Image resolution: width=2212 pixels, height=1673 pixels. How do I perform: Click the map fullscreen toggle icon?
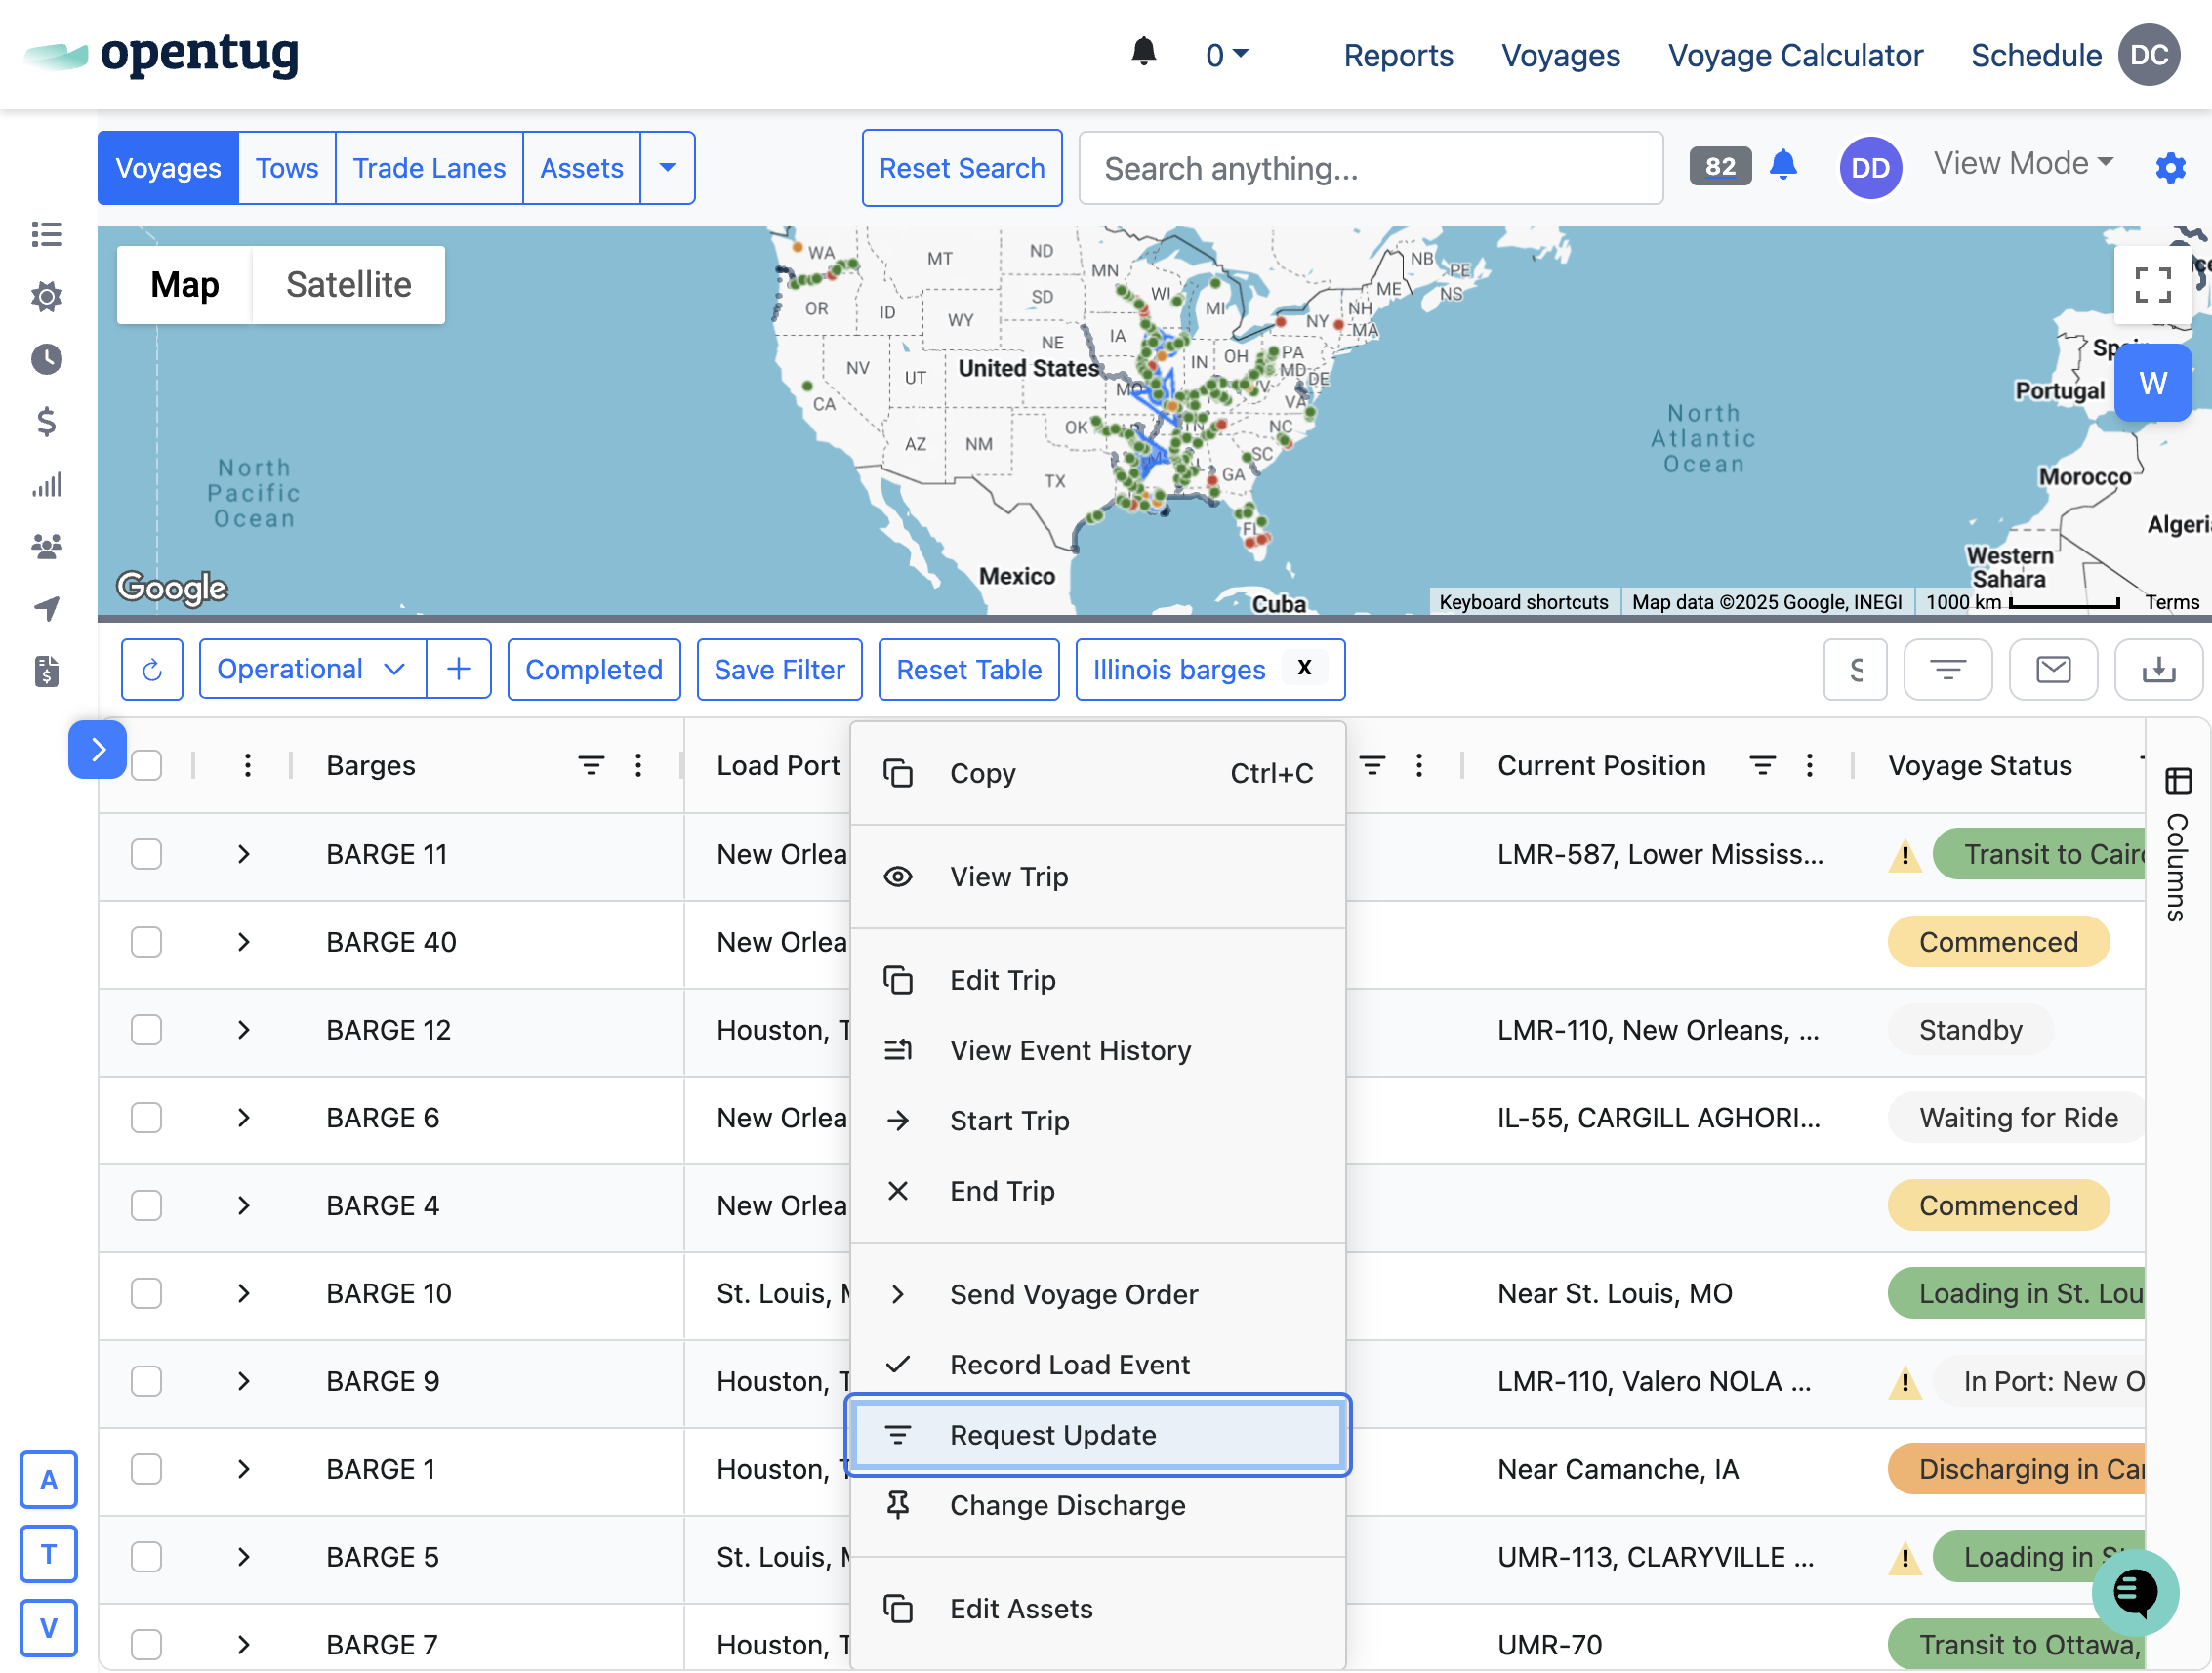click(2152, 285)
